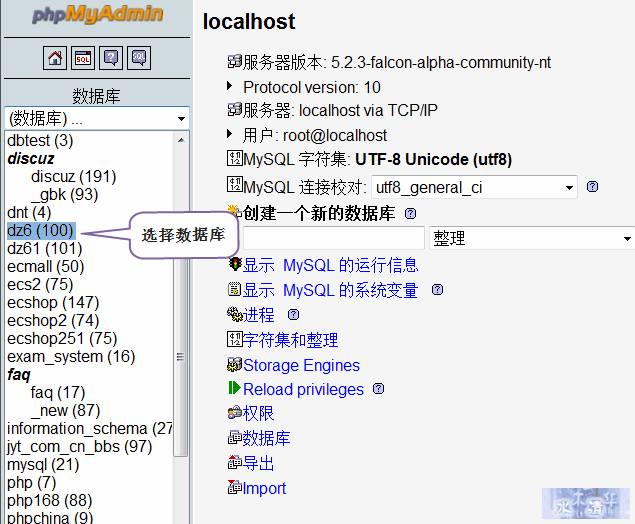Image resolution: width=635 pixels, height=524 pixels.
Task: Open 显示 MySQL 的系统变量 link
Action: 330,290
